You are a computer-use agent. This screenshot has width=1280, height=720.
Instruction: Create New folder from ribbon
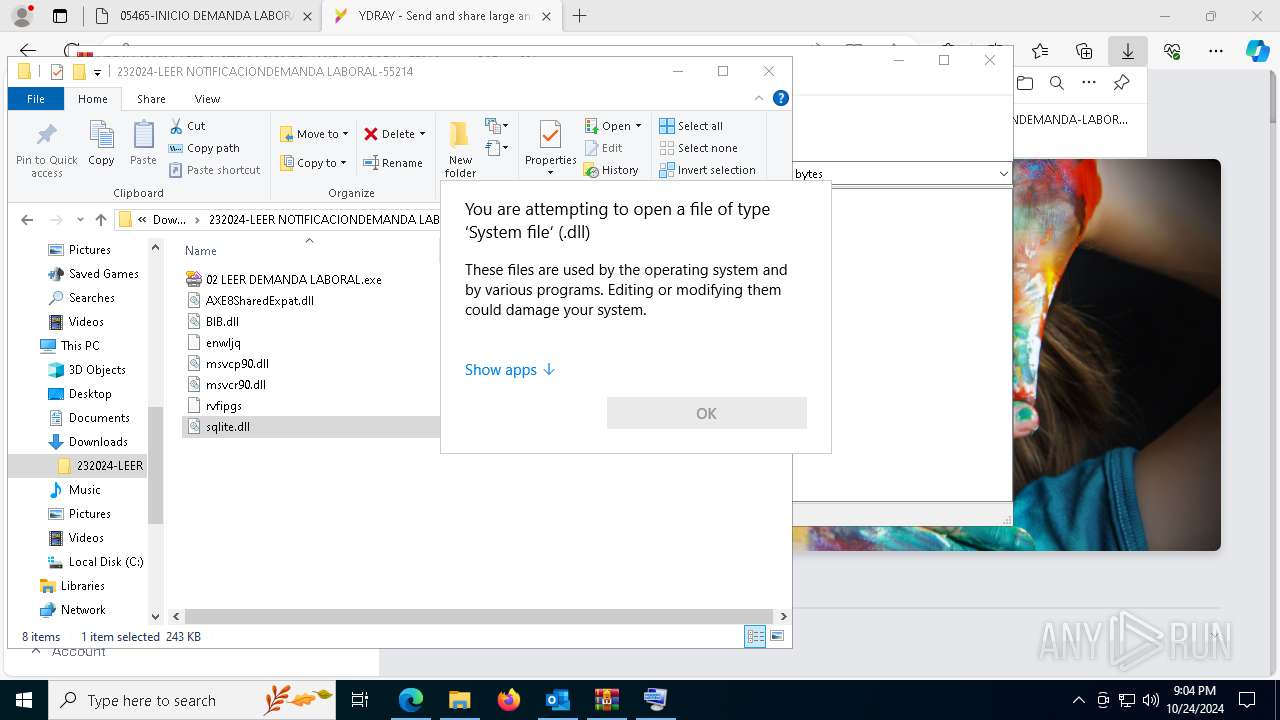tap(460, 150)
